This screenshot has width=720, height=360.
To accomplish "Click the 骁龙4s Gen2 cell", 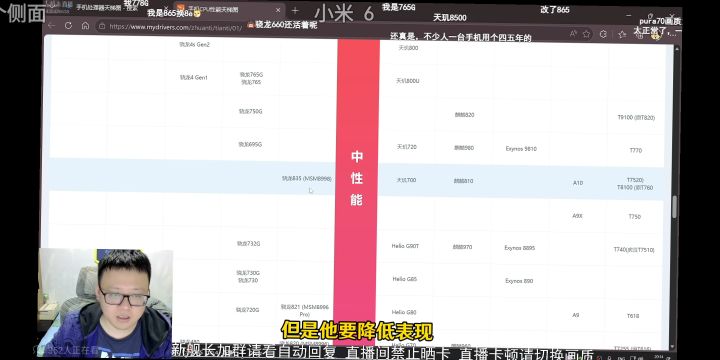I will pos(194,45).
